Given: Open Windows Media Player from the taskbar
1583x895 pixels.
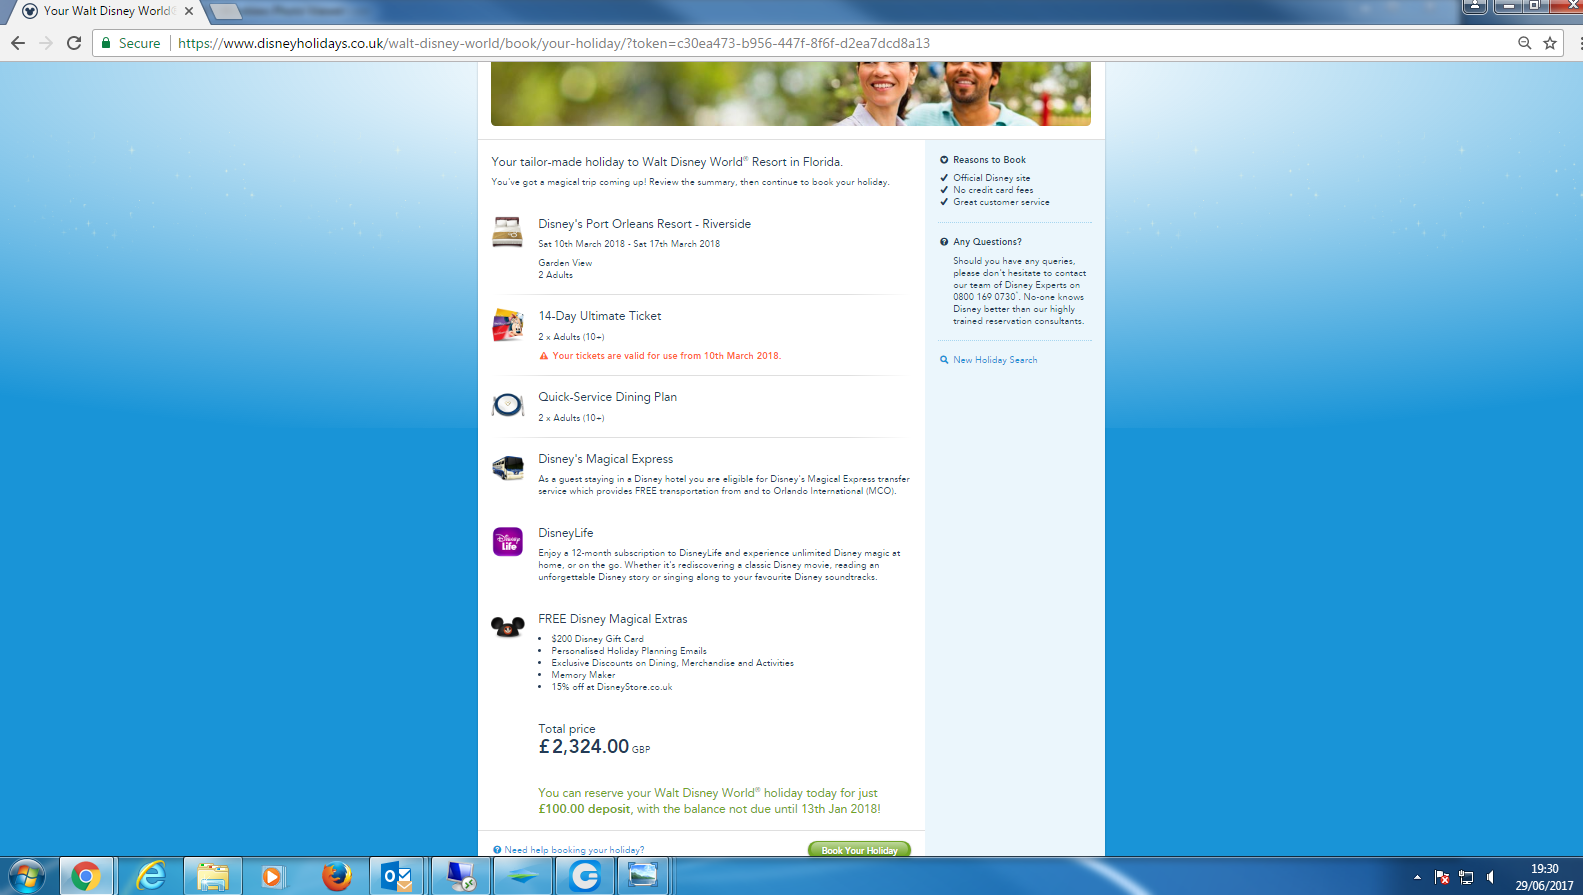Looking at the screenshot, I should [272, 877].
